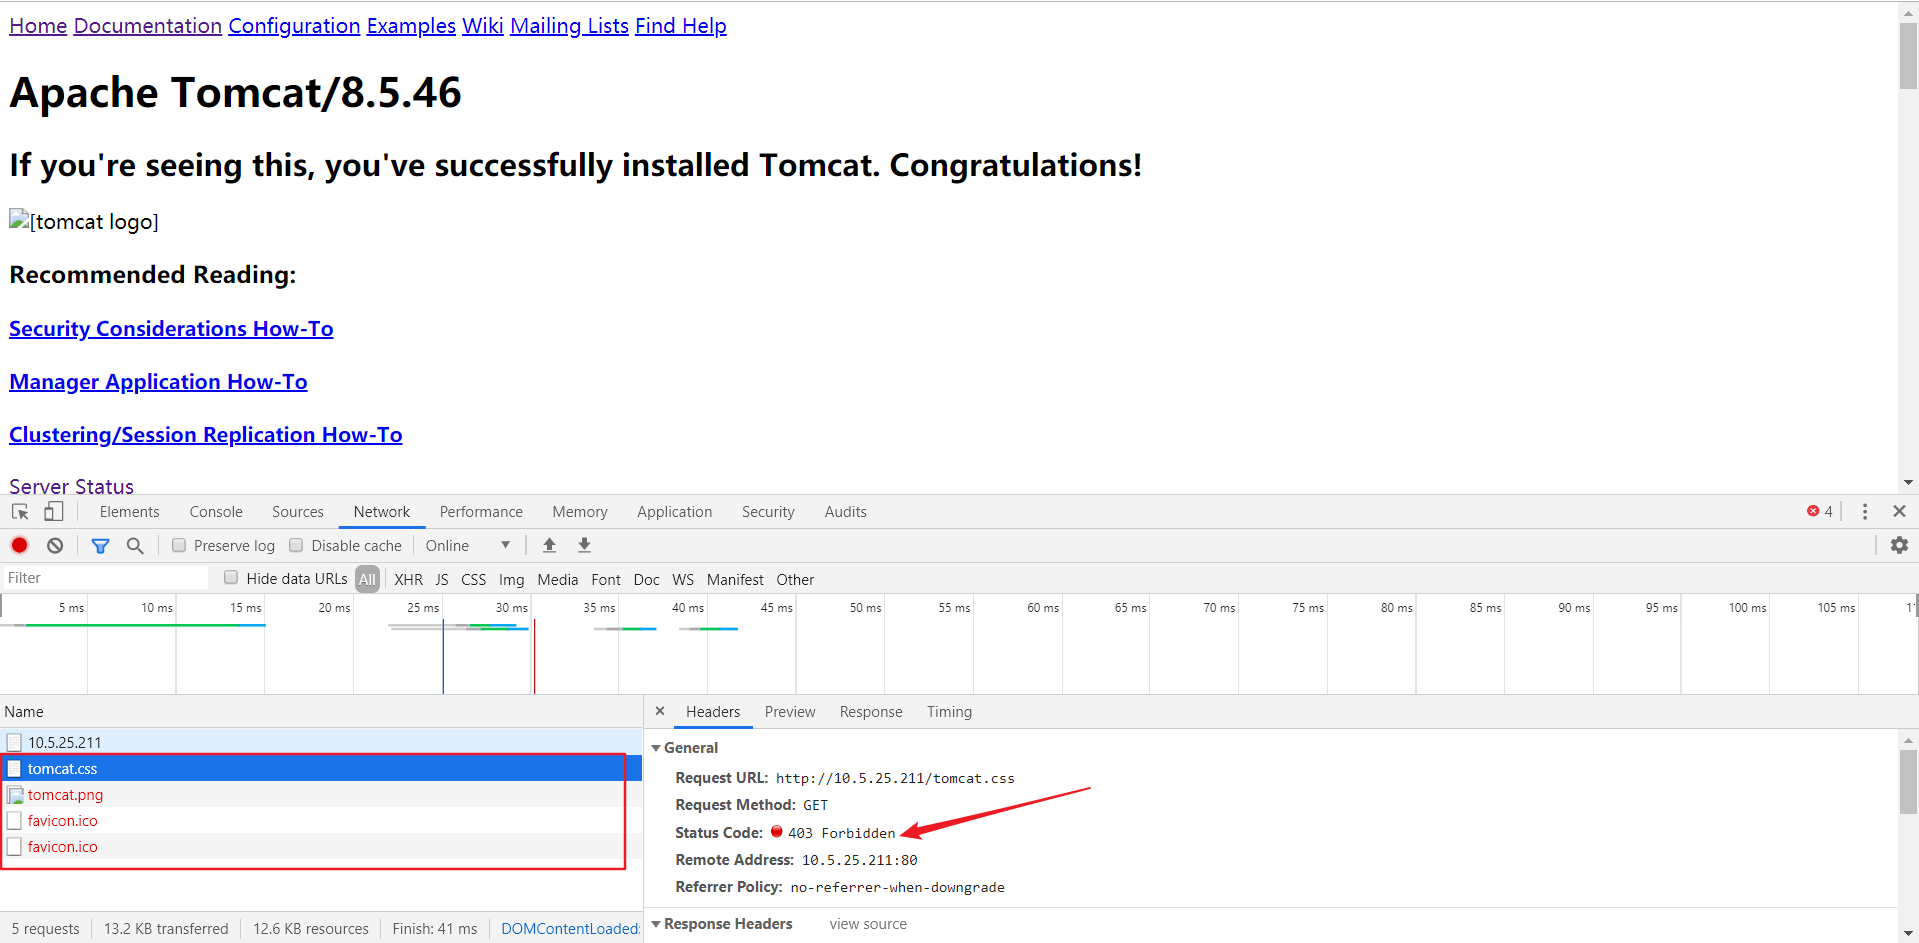Viewport: 1919px width, 943px height.
Task: Open the Home link
Action: click(38, 26)
